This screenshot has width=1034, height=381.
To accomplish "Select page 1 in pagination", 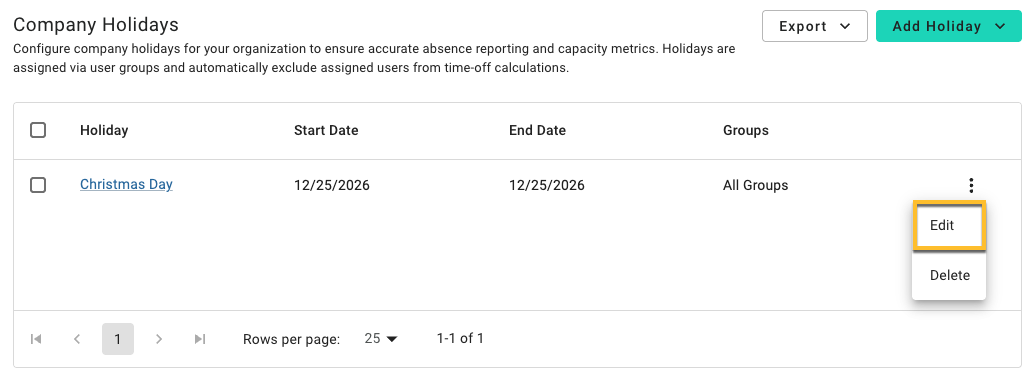I will 118,339.
